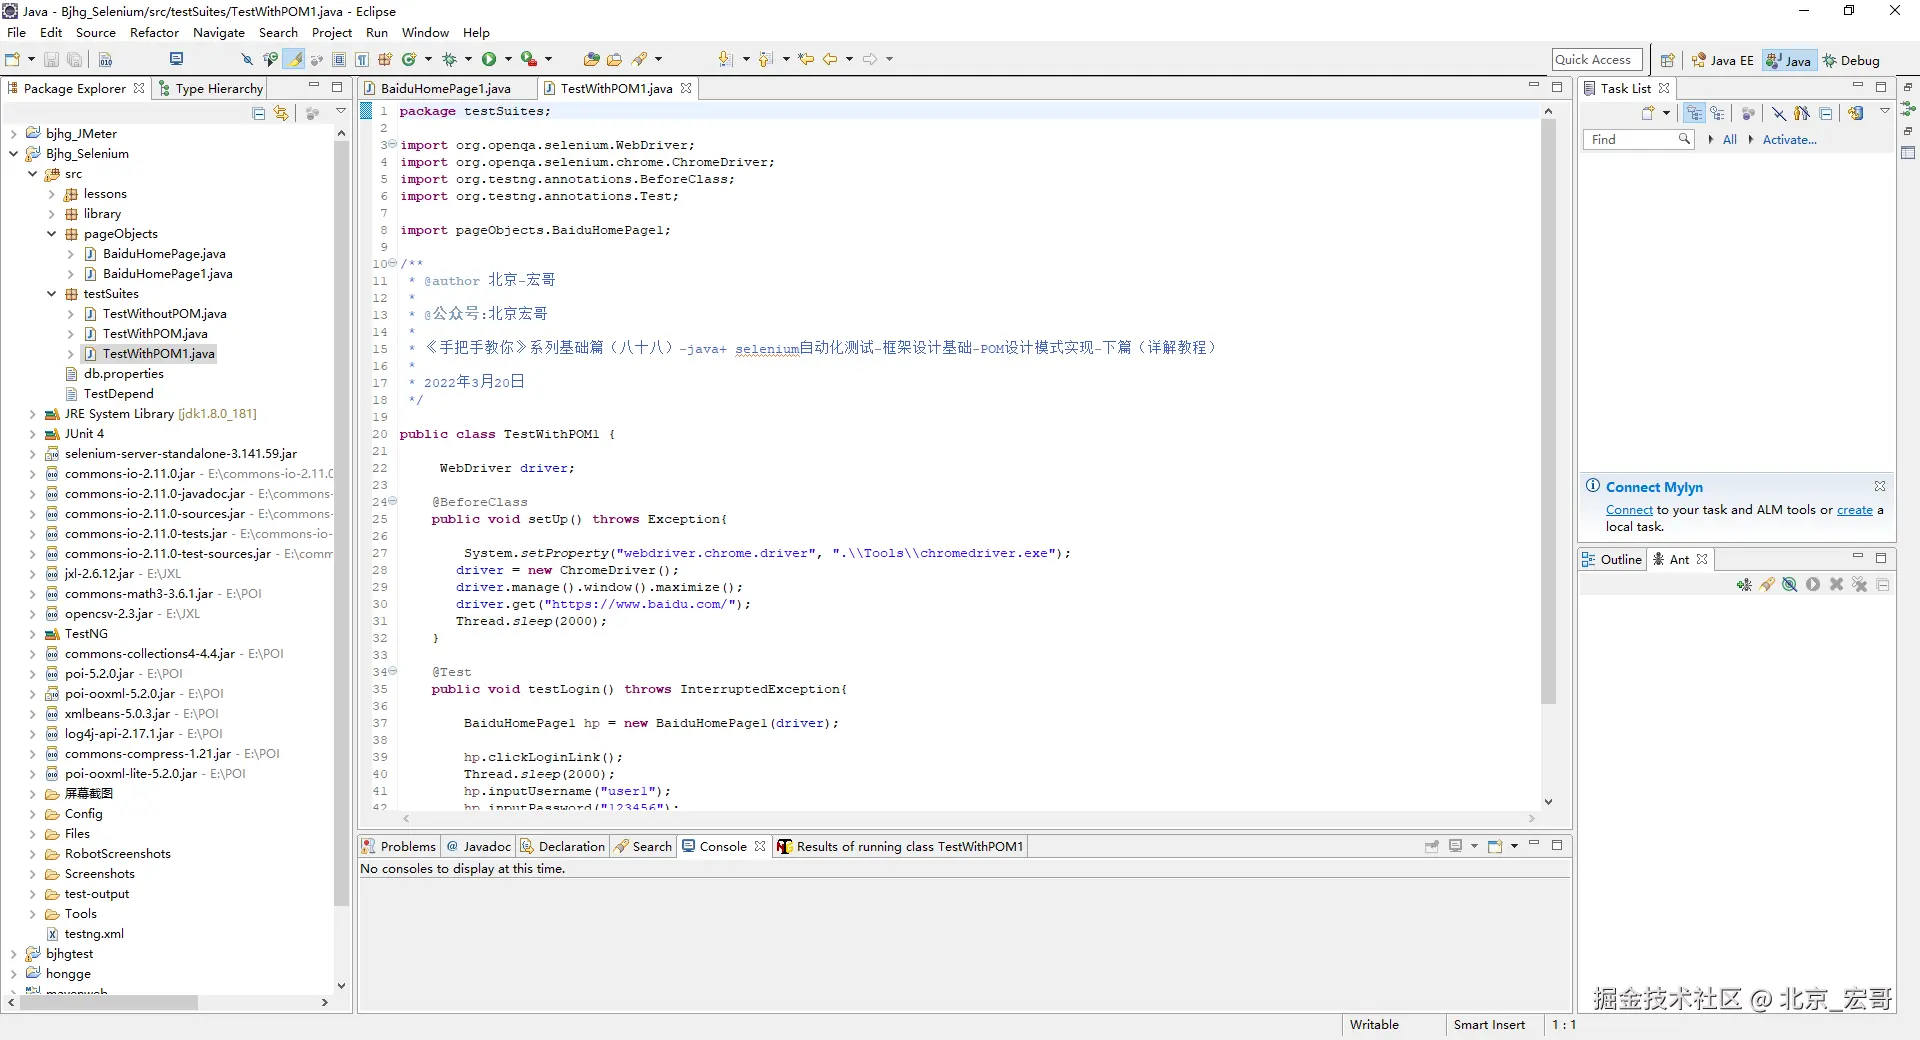Open the Run button dropdown arrow
Image resolution: width=1920 pixels, height=1040 pixels.
(x=508, y=60)
